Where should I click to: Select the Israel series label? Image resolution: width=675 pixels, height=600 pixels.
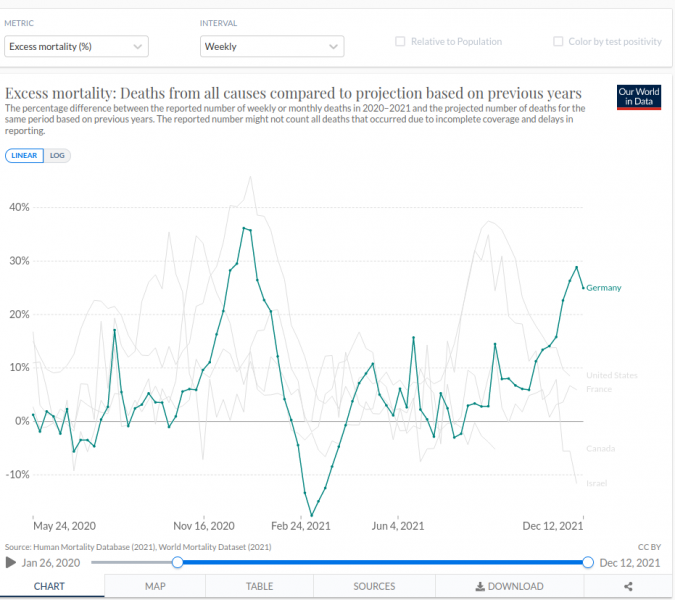(596, 484)
